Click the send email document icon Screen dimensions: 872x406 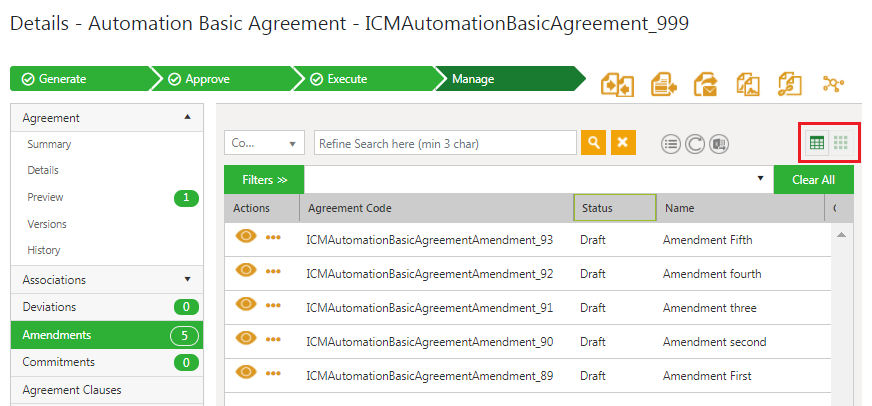pyautogui.click(x=706, y=85)
